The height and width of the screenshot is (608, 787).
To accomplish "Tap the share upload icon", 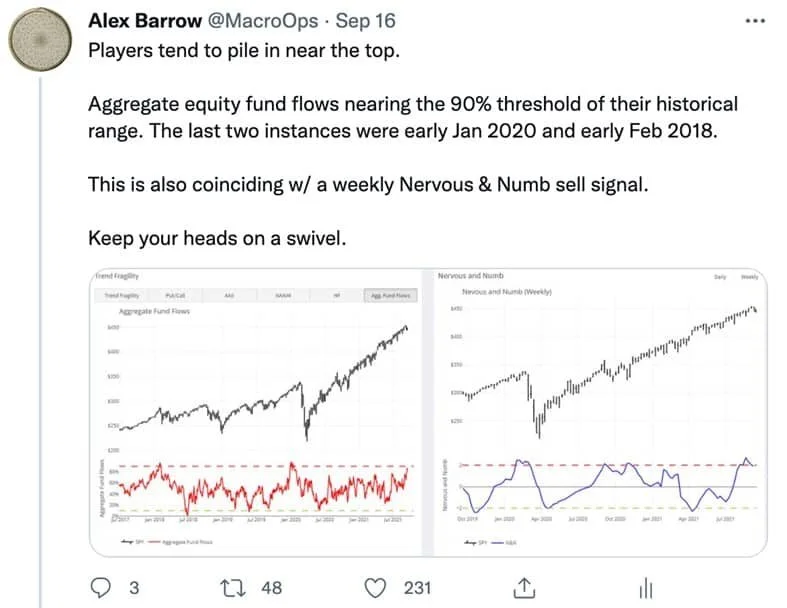I will (x=524, y=588).
